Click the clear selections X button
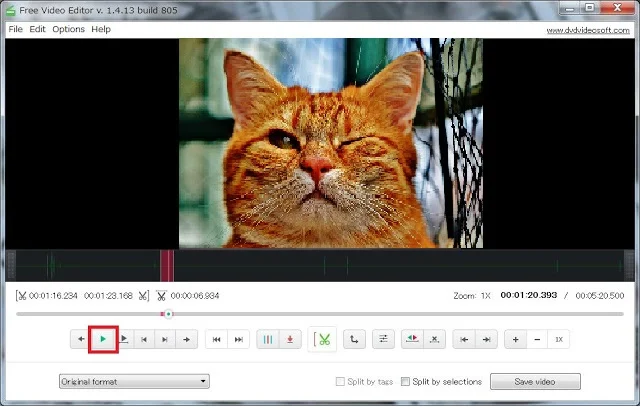The image size is (640, 407). pyautogui.click(x=435, y=339)
